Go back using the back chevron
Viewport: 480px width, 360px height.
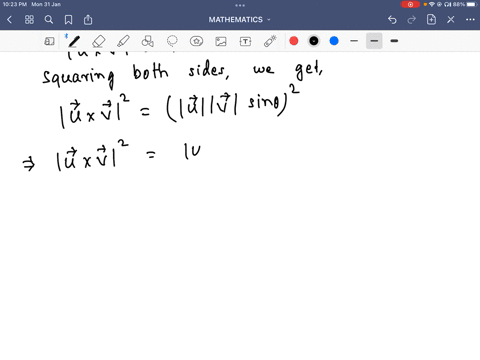[x=9, y=20]
